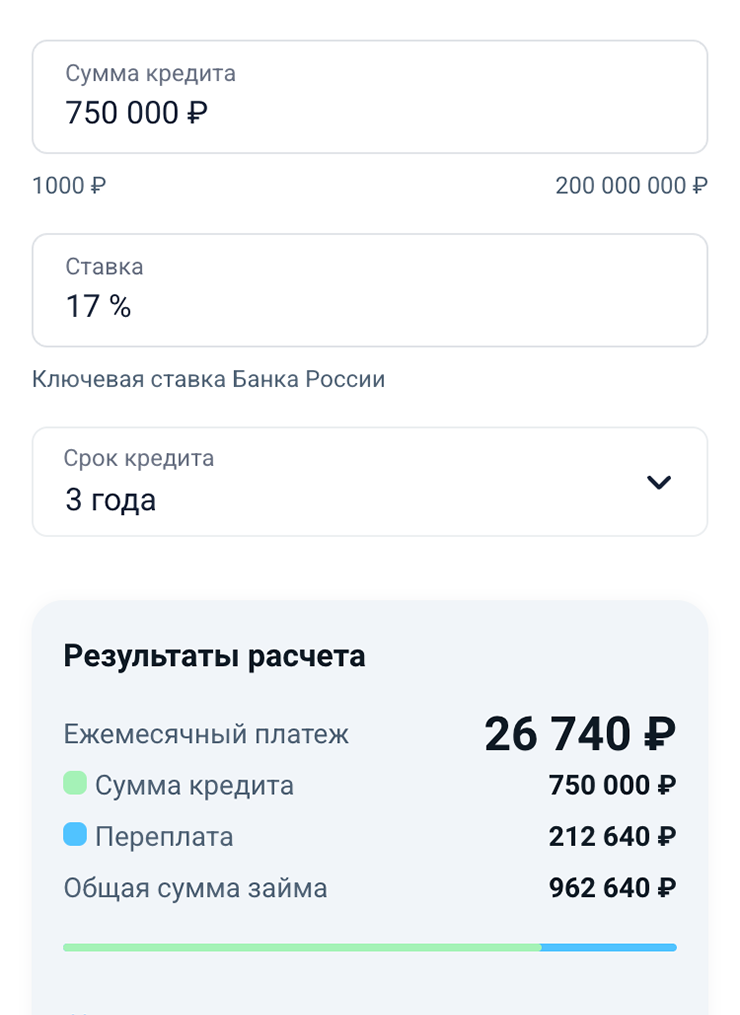Screen dimensions: 740x1015
Task: Click the green segment of the progress bar
Action: [x=300, y=947]
